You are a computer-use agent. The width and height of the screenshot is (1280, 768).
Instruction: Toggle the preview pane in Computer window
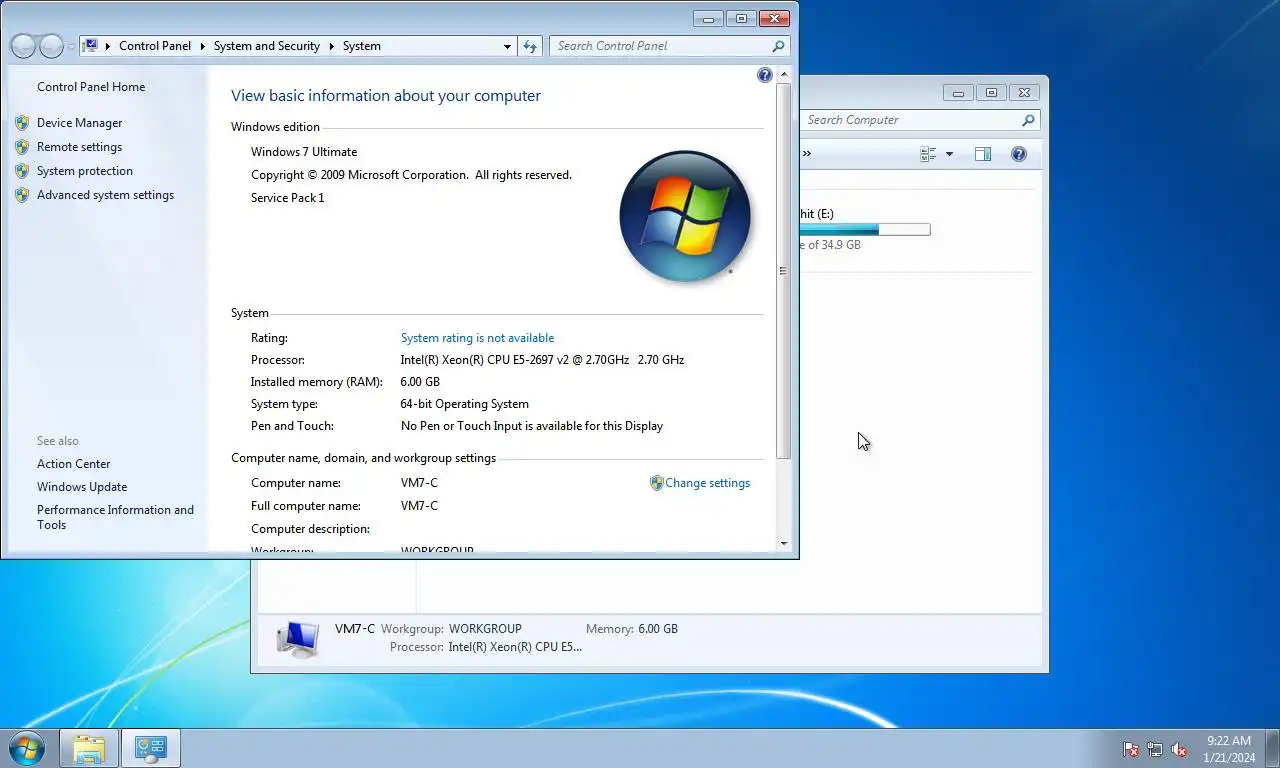(x=983, y=154)
